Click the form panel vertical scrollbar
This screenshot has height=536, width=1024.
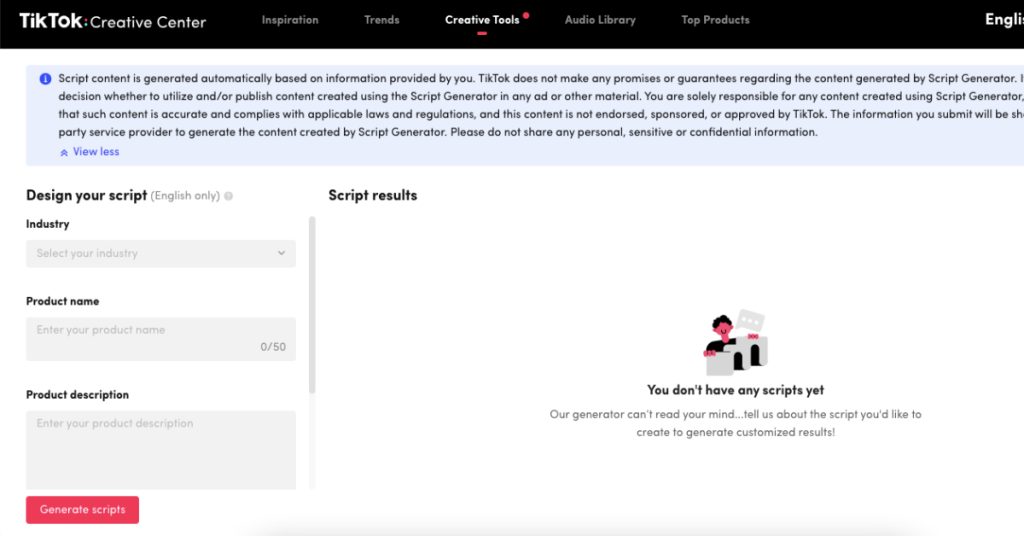(x=312, y=305)
